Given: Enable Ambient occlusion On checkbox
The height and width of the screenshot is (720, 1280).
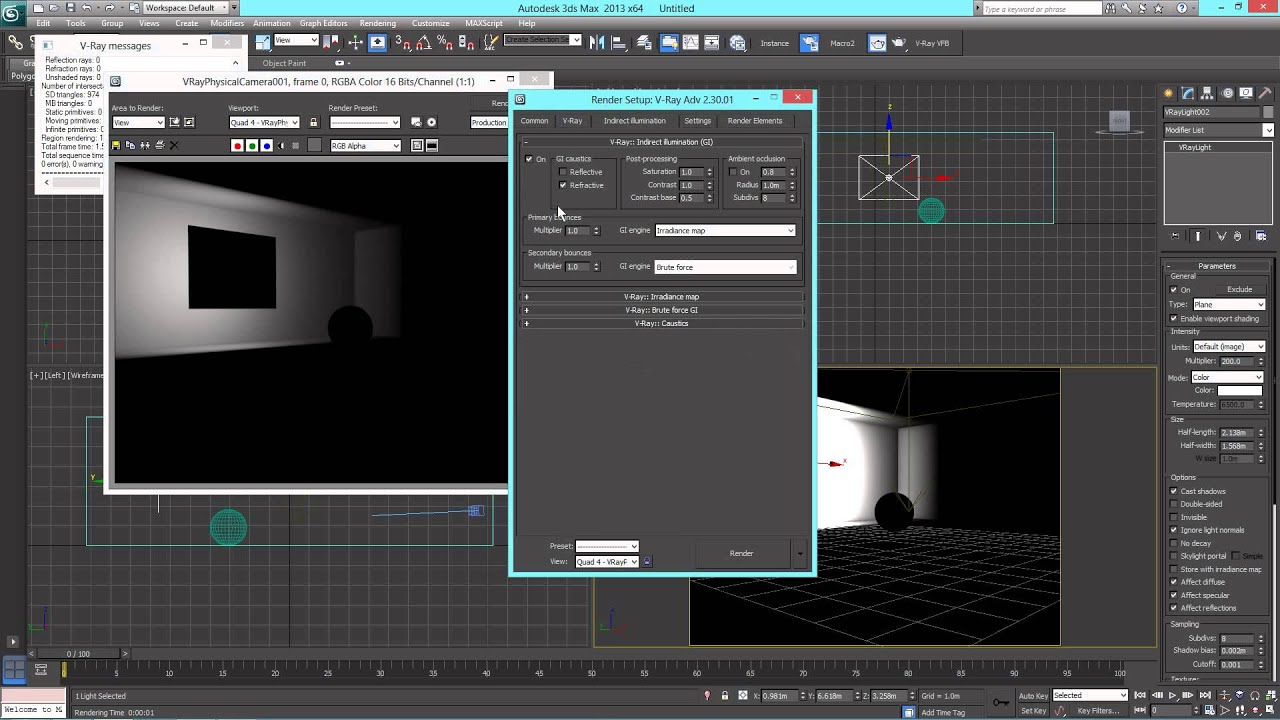Looking at the screenshot, I should coord(733,172).
